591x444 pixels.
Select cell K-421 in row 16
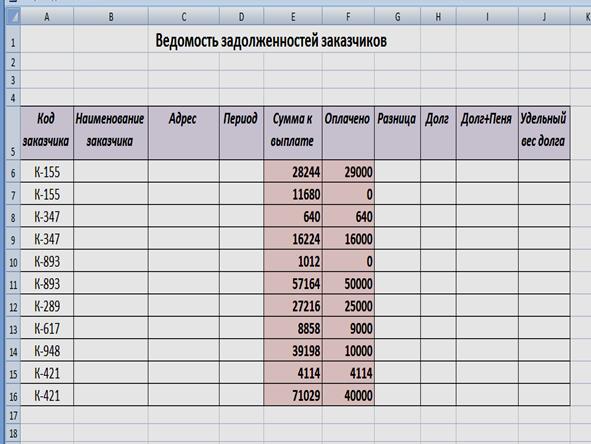pyautogui.click(x=47, y=395)
